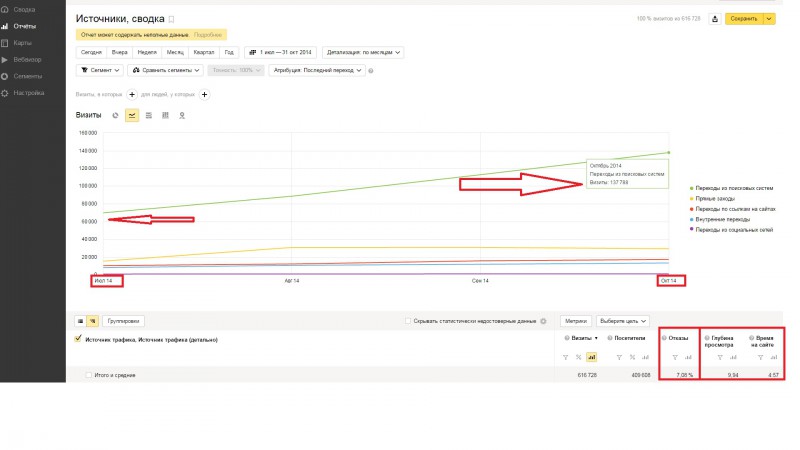
Task: Open the Точность: 100% dropdown
Action: [236, 70]
